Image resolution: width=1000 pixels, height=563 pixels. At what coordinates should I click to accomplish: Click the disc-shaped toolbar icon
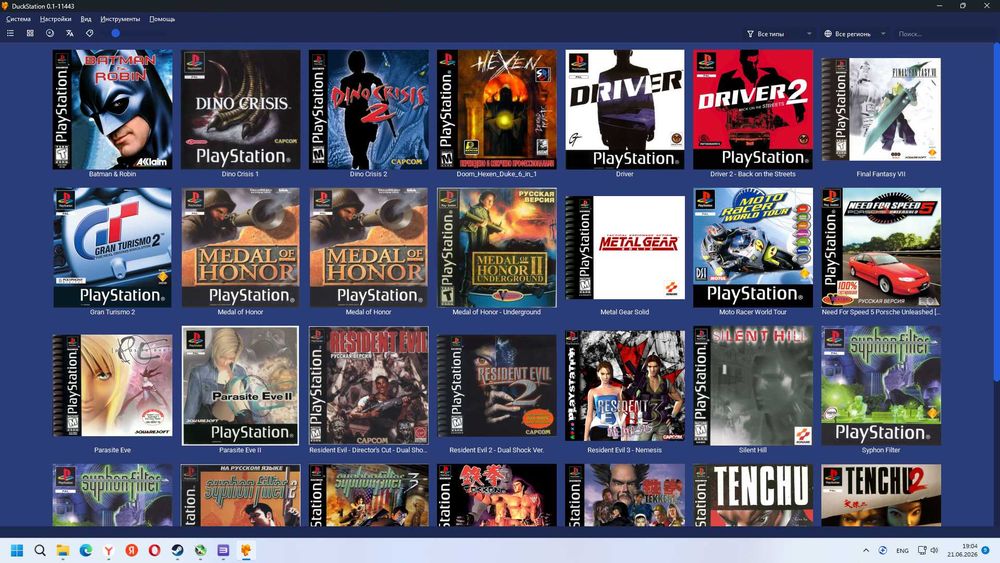tap(50, 33)
